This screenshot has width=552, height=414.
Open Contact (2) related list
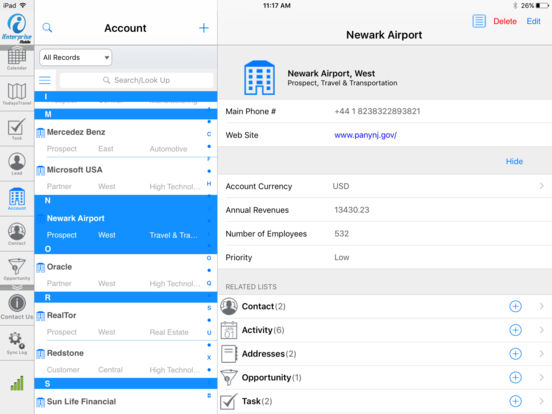tap(385, 306)
